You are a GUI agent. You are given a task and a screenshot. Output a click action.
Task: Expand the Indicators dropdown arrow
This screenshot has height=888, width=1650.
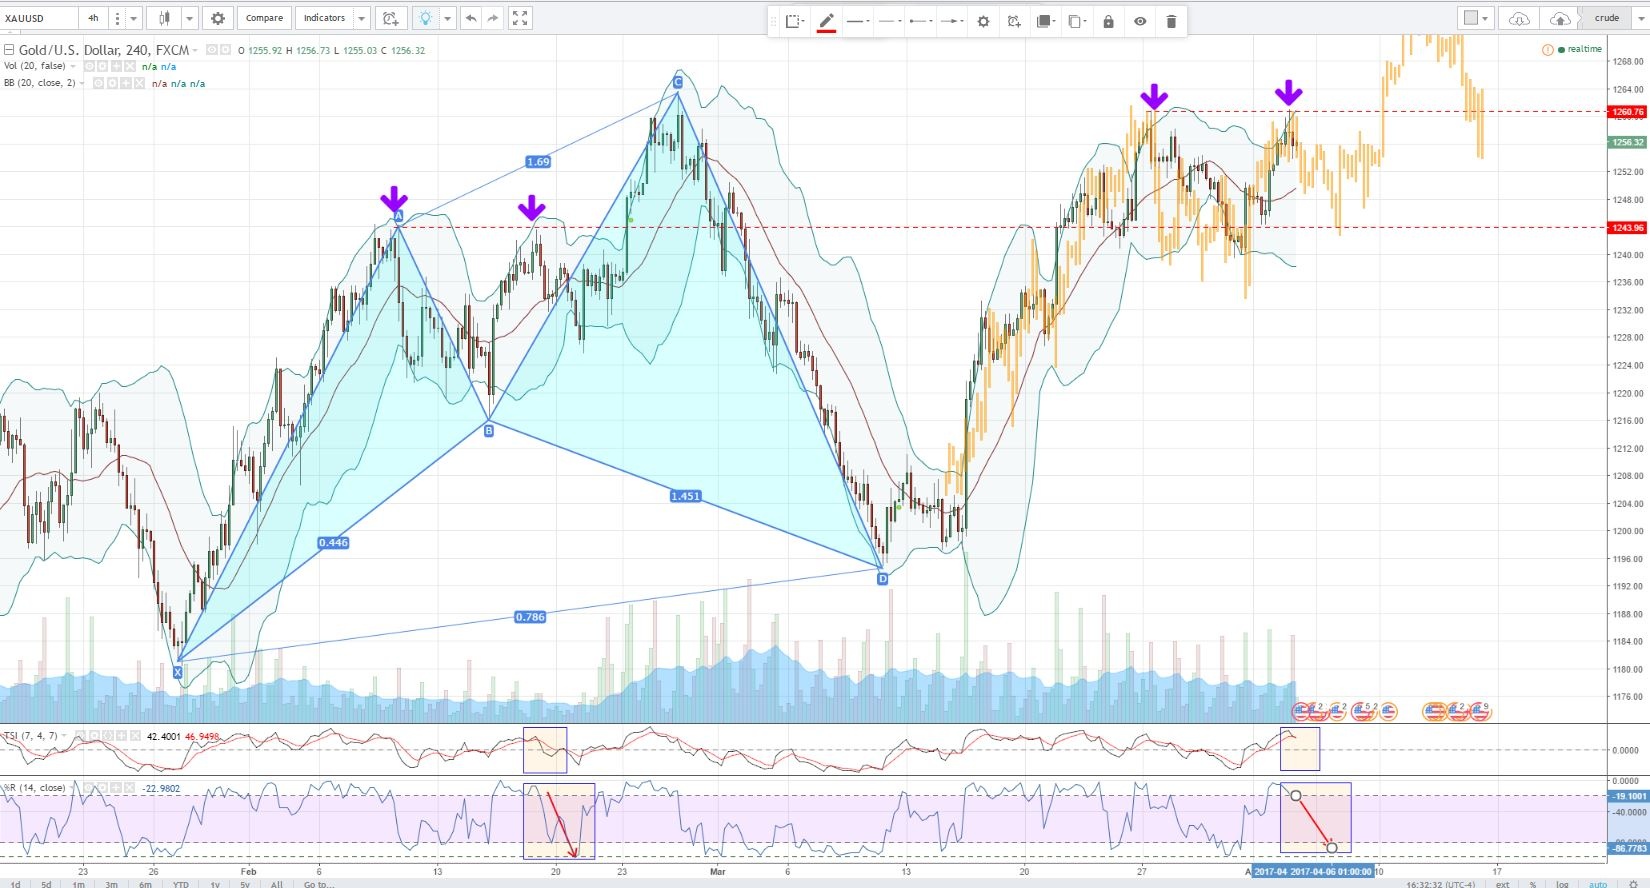362,18
